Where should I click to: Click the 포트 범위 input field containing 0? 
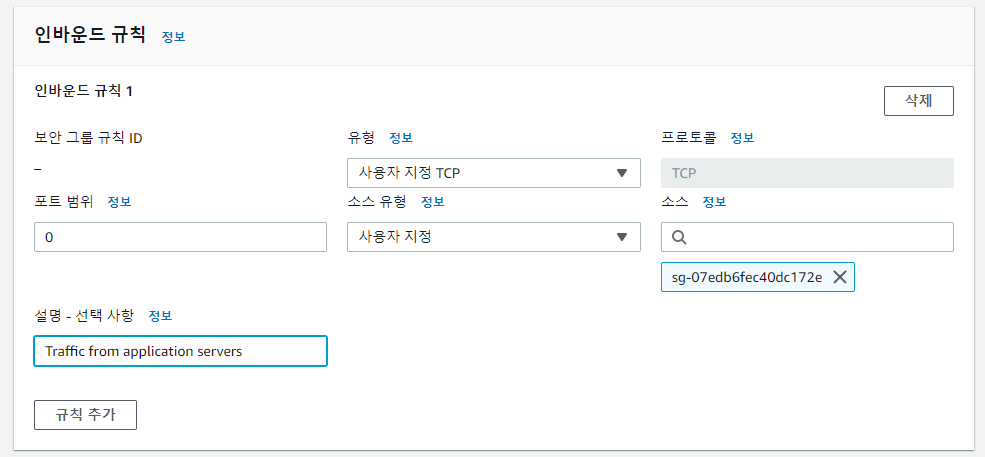tap(180, 237)
